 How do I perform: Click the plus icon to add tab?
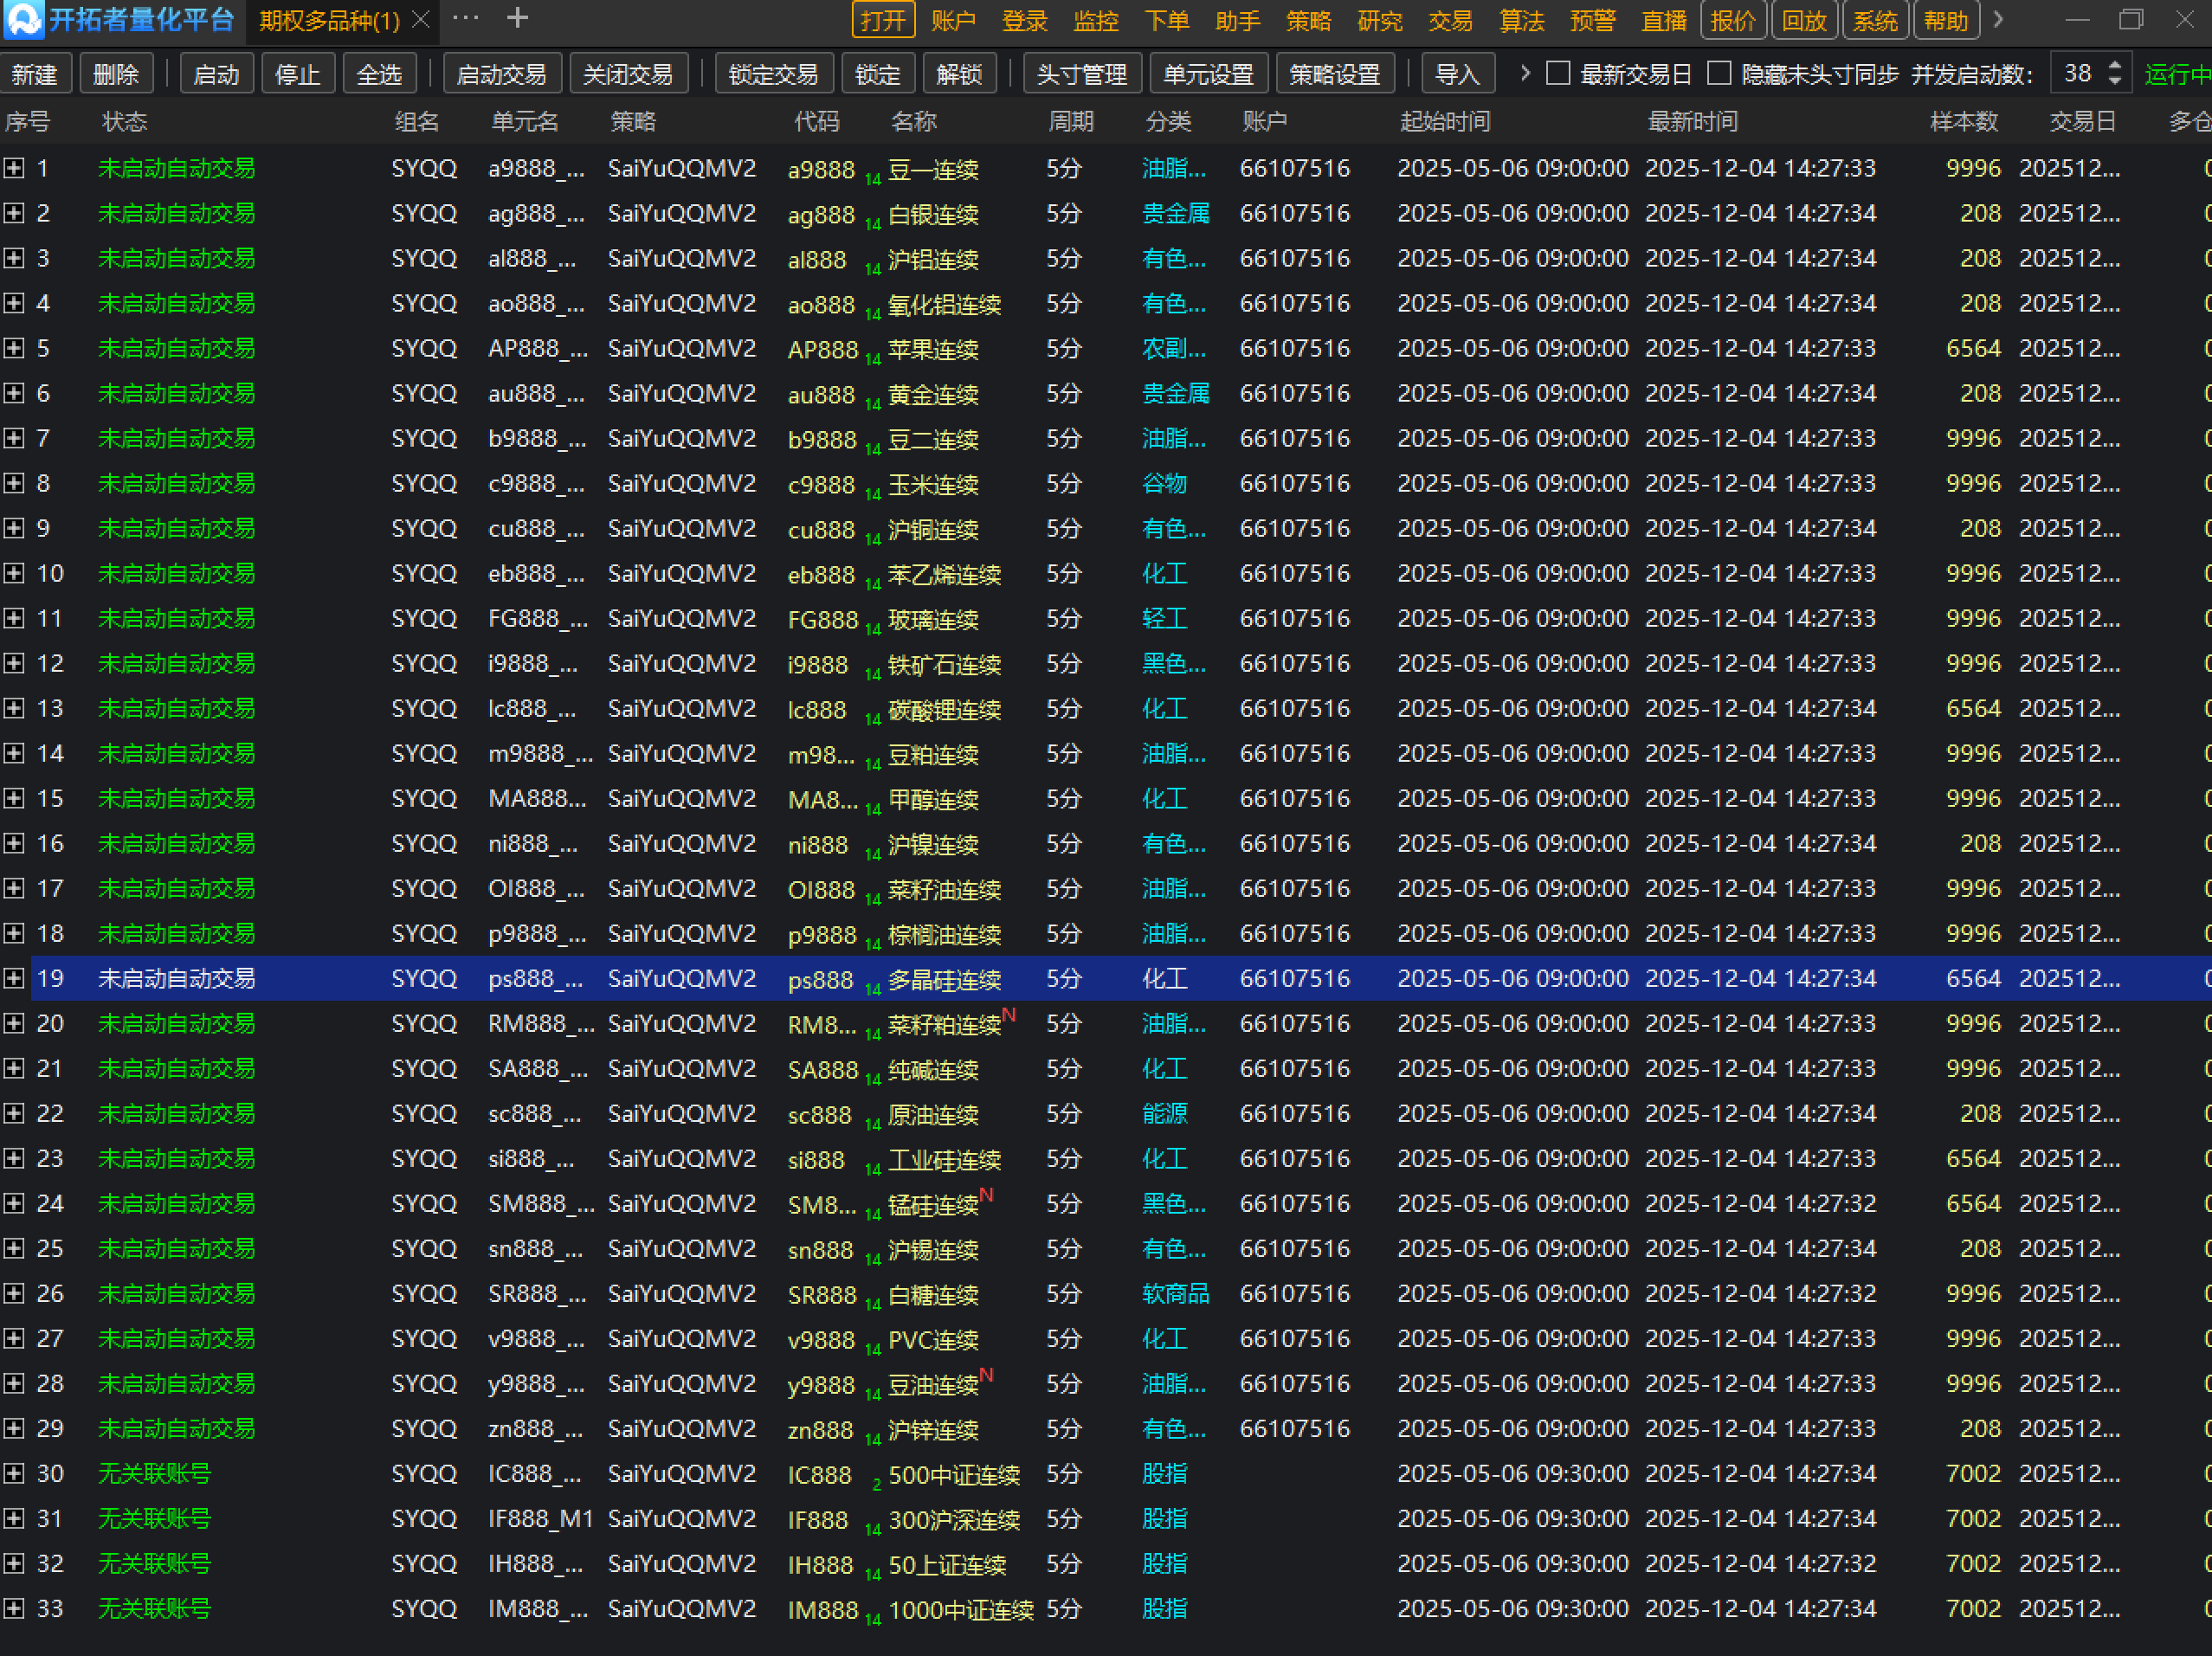tap(517, 18)
